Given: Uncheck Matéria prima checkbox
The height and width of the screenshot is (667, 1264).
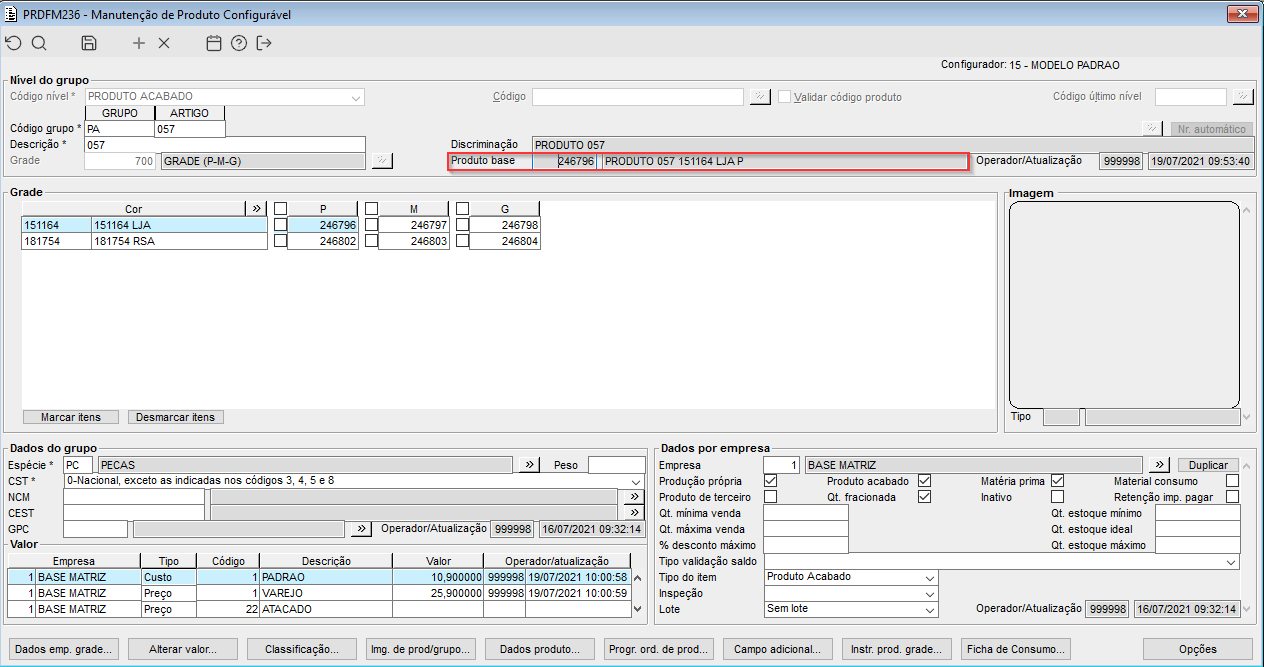Looking at the screenshot, I should pos(1057,481).
